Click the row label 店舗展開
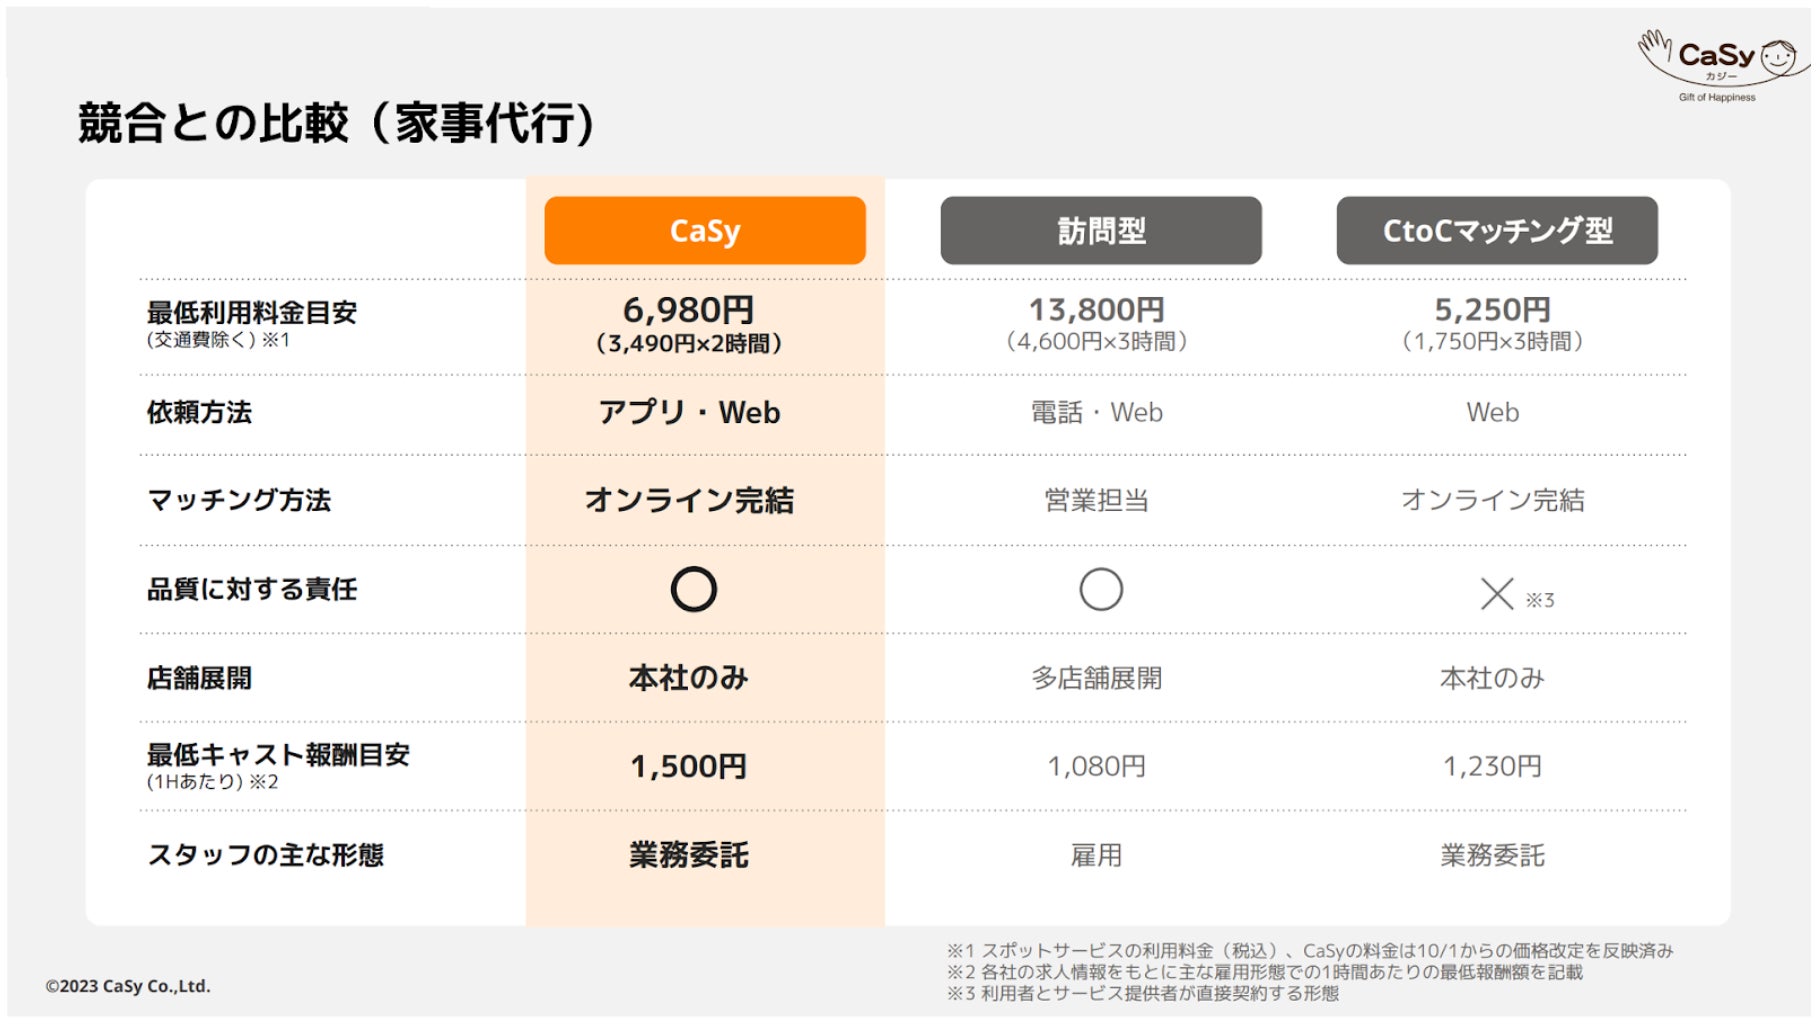Screen dimensions: 1820x1028 click(199, 678)
